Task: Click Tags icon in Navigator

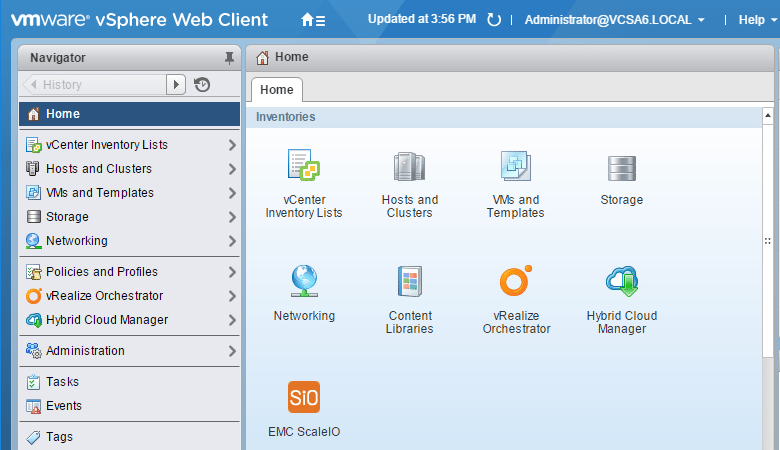Action: tap(33, 437)
